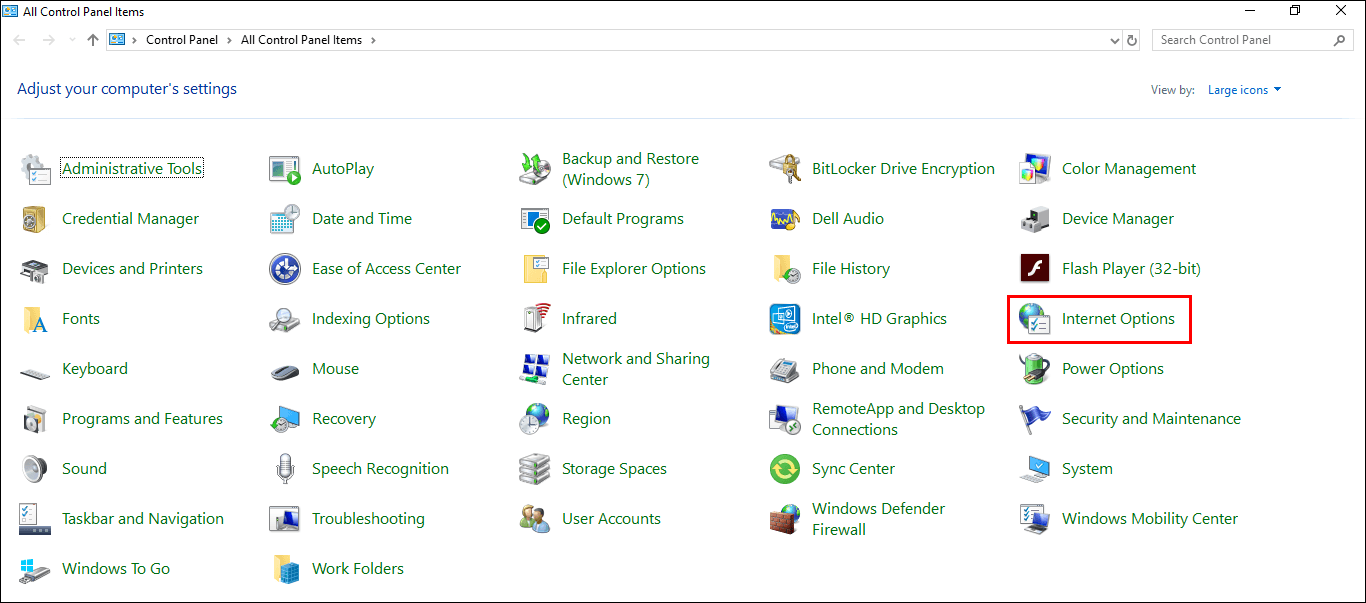
Task: Open the Mouse icon
Action: pos(285,371)
